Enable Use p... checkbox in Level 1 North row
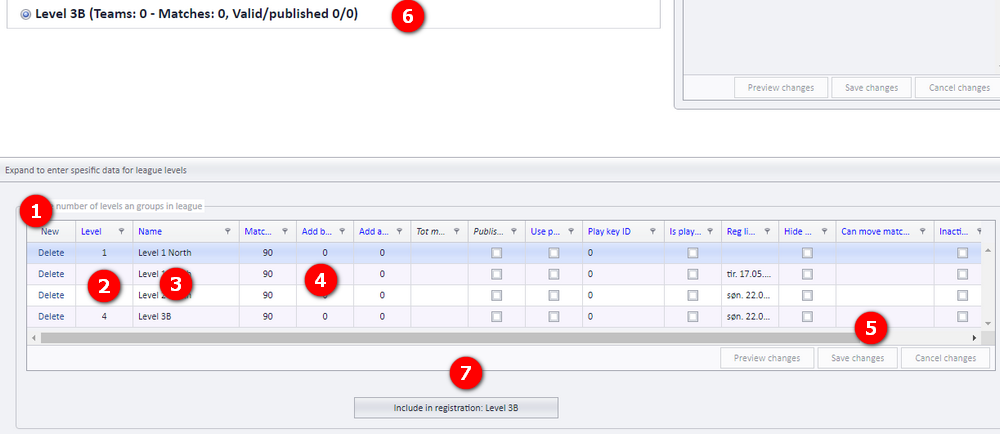This screenshot has width=1000, height=434. [x=554, y=253]
